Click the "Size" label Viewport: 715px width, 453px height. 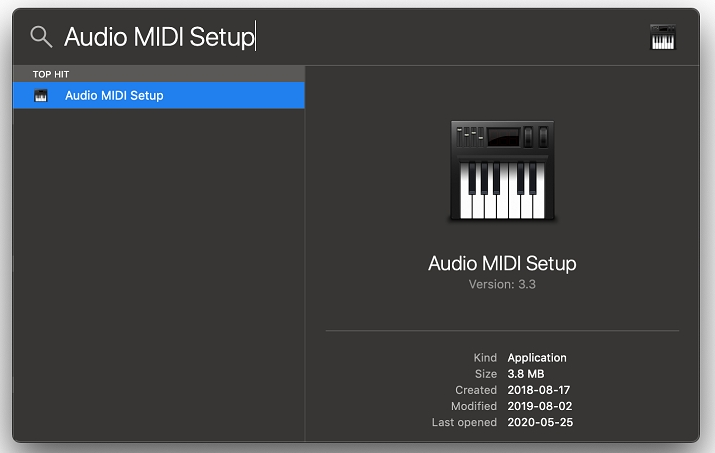click(x=486, y=374)
